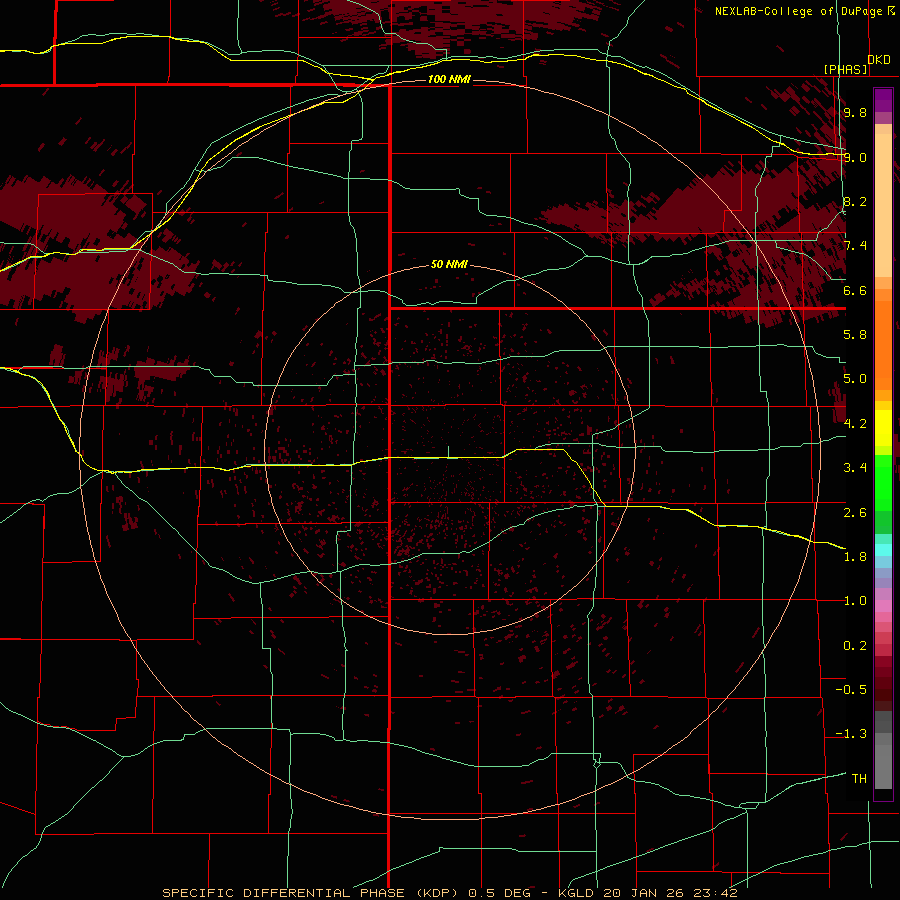
Task: Select the 6.6 scale value
Action: 855,290
